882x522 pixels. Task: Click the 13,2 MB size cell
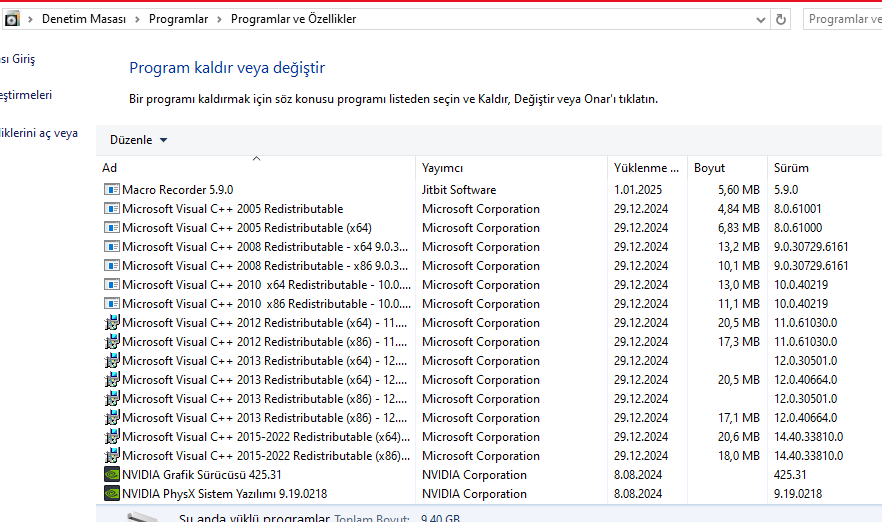pyautogui.click(x=739, y=247)
